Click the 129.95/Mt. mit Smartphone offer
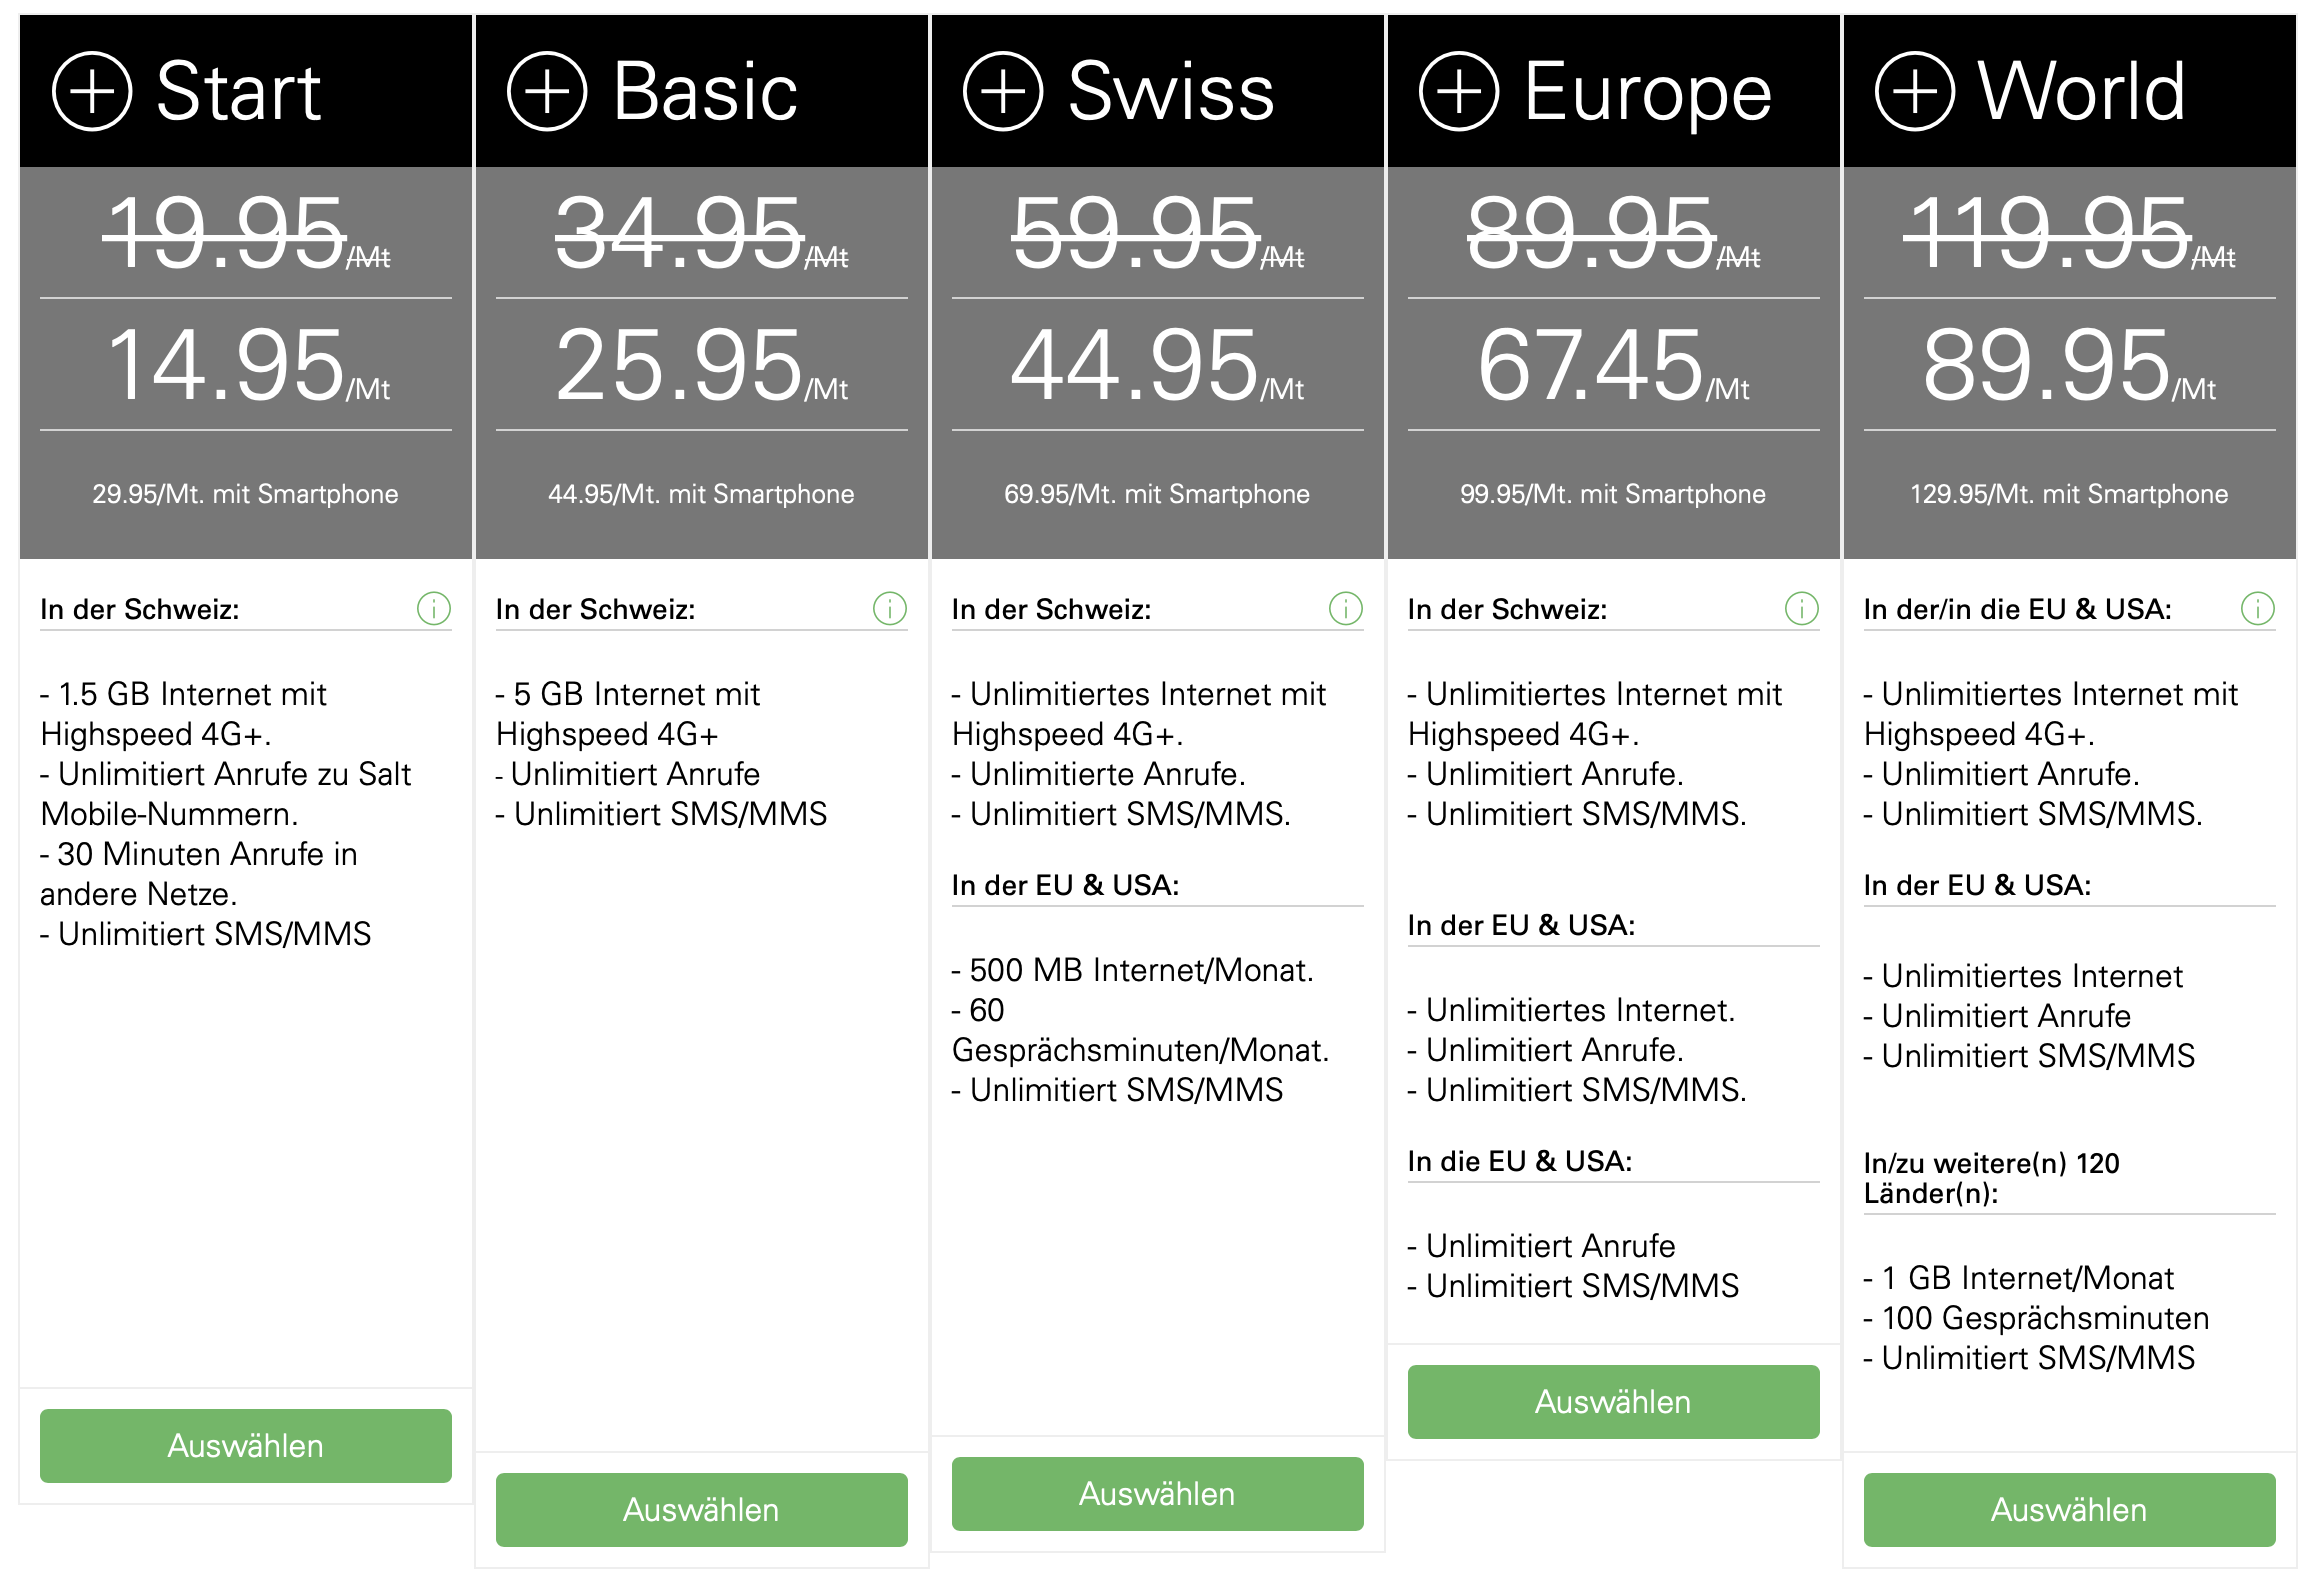Screen dimensions: 2310x1596 2069,494
